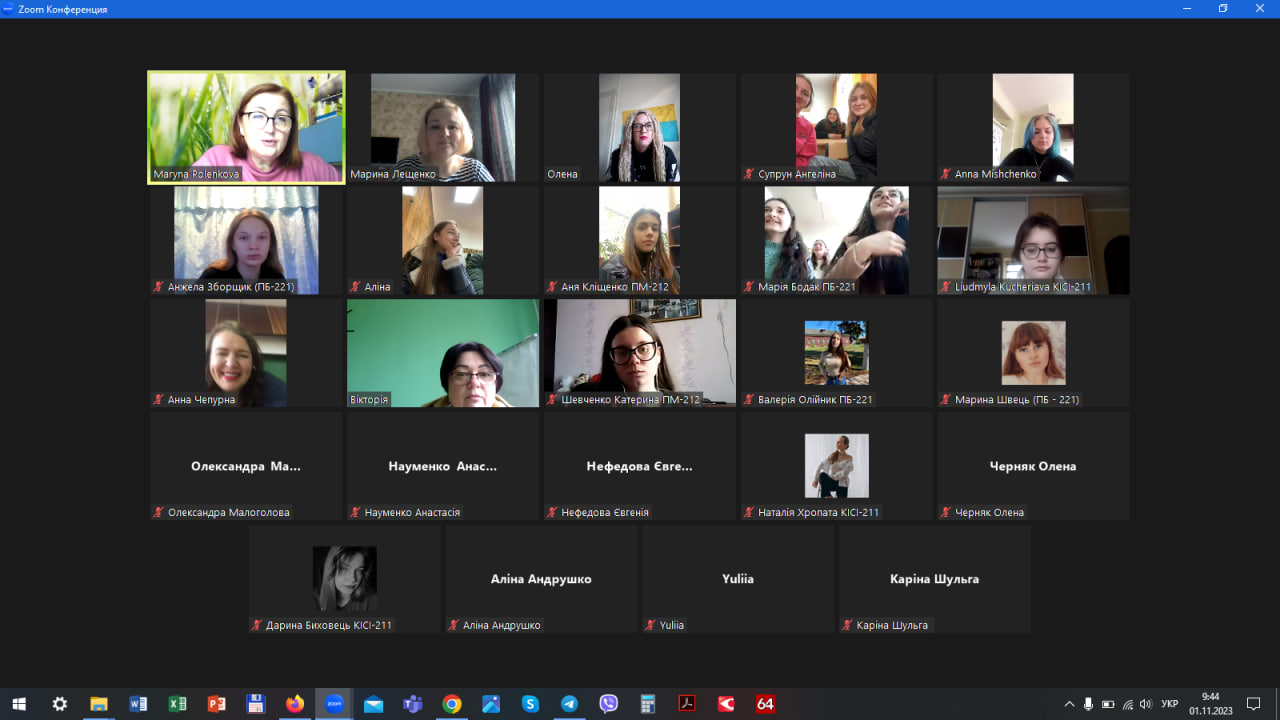The width and height of the screenshot is (1280, 720).
Task: Open PowerPoint from the taskbar
Action: point(216,704)
